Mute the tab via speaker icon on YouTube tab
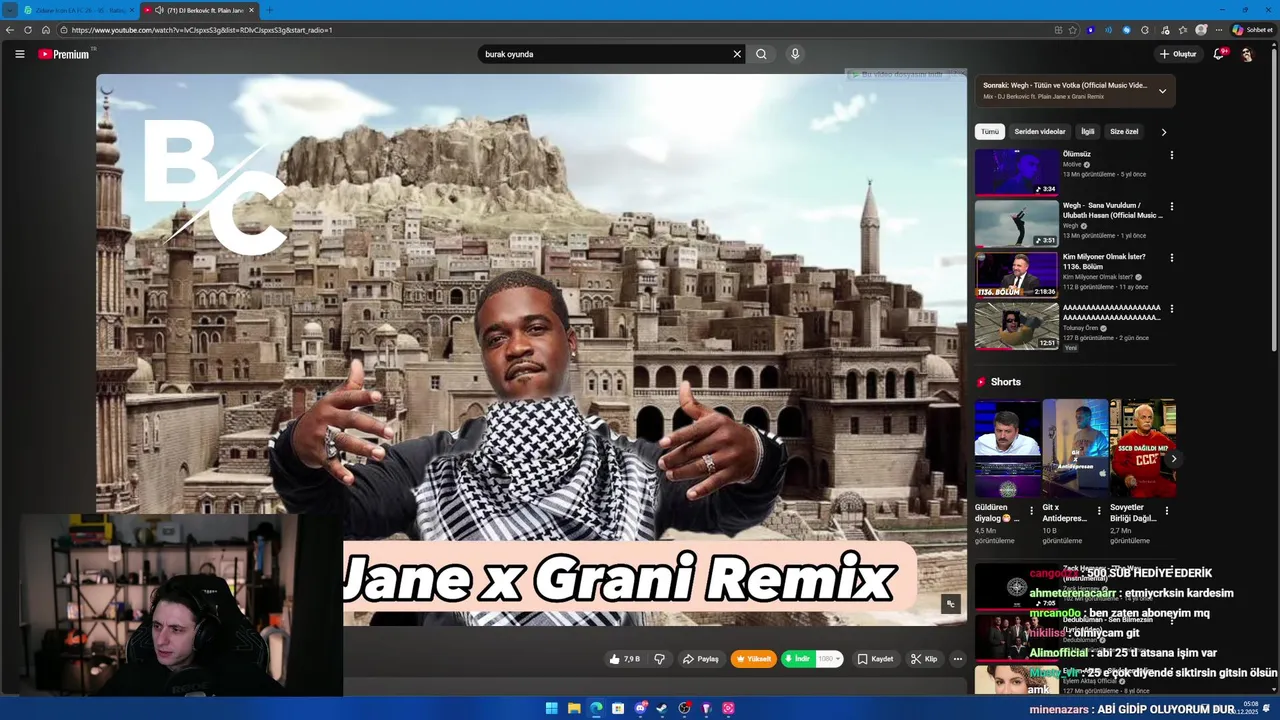 159,10
